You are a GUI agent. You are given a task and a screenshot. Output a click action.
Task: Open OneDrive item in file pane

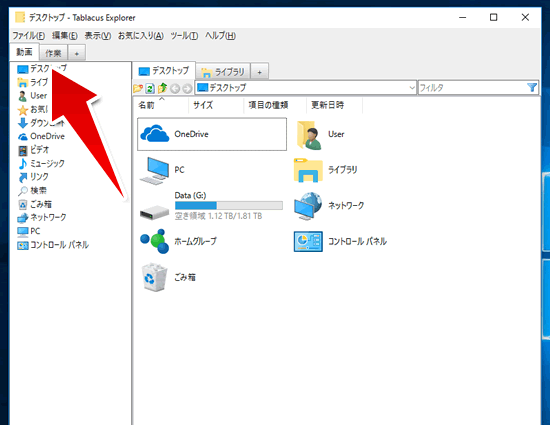[212, 134]
